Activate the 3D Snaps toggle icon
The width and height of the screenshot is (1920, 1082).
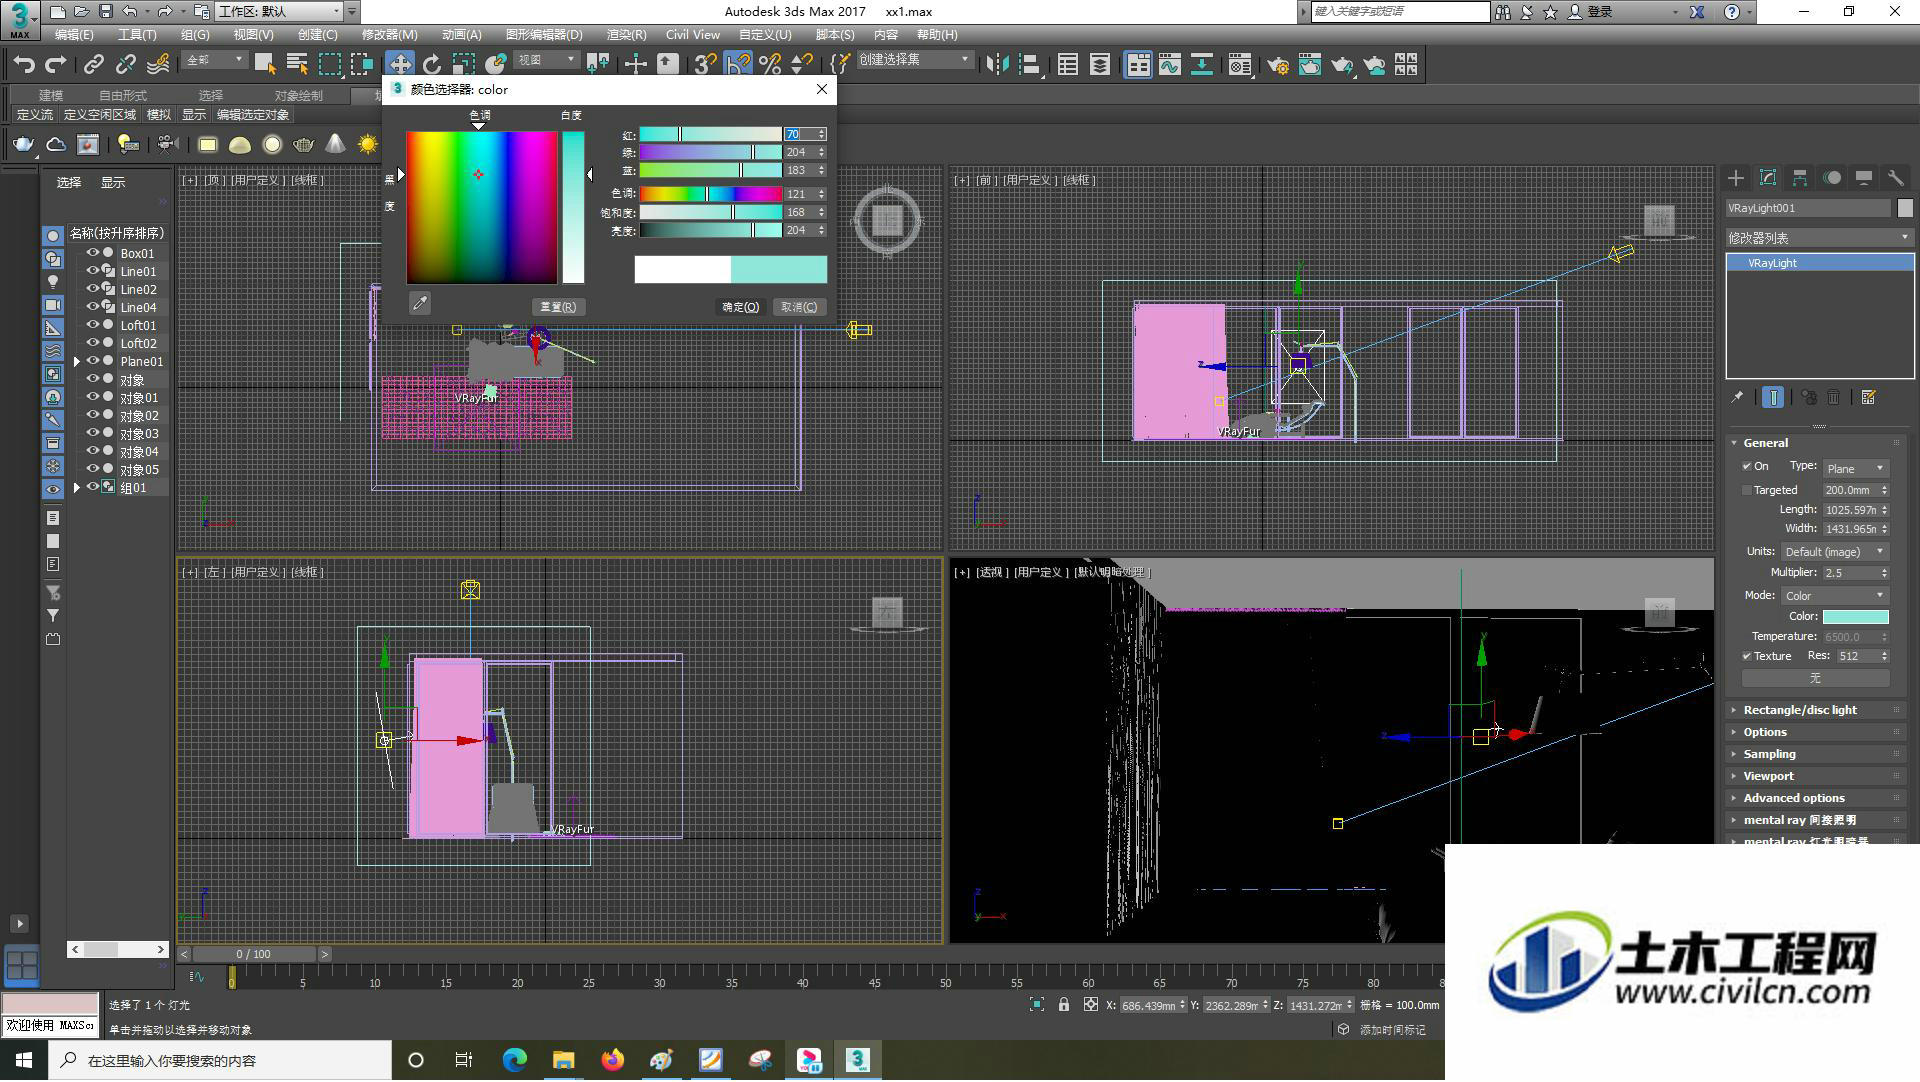point(705,65)
